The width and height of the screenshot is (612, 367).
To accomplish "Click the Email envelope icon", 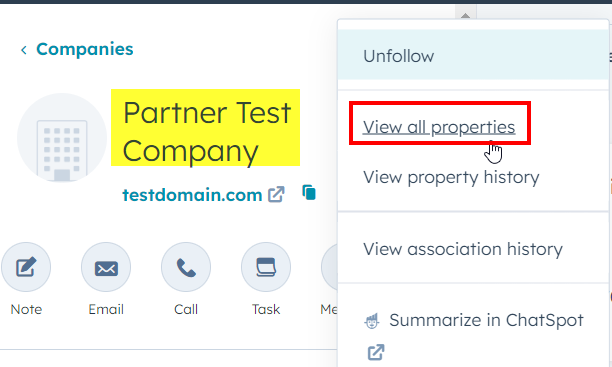I will [106, 267].
